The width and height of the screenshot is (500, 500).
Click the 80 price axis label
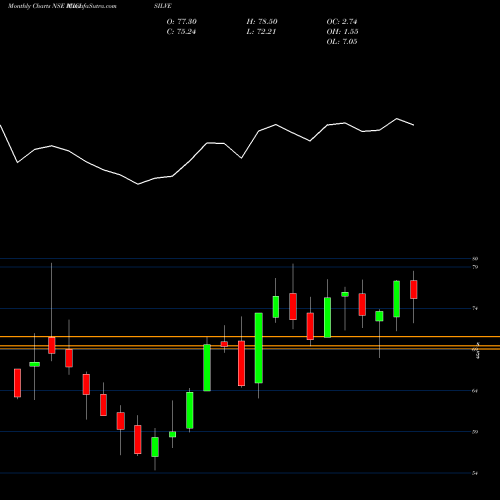coord(475,259)
